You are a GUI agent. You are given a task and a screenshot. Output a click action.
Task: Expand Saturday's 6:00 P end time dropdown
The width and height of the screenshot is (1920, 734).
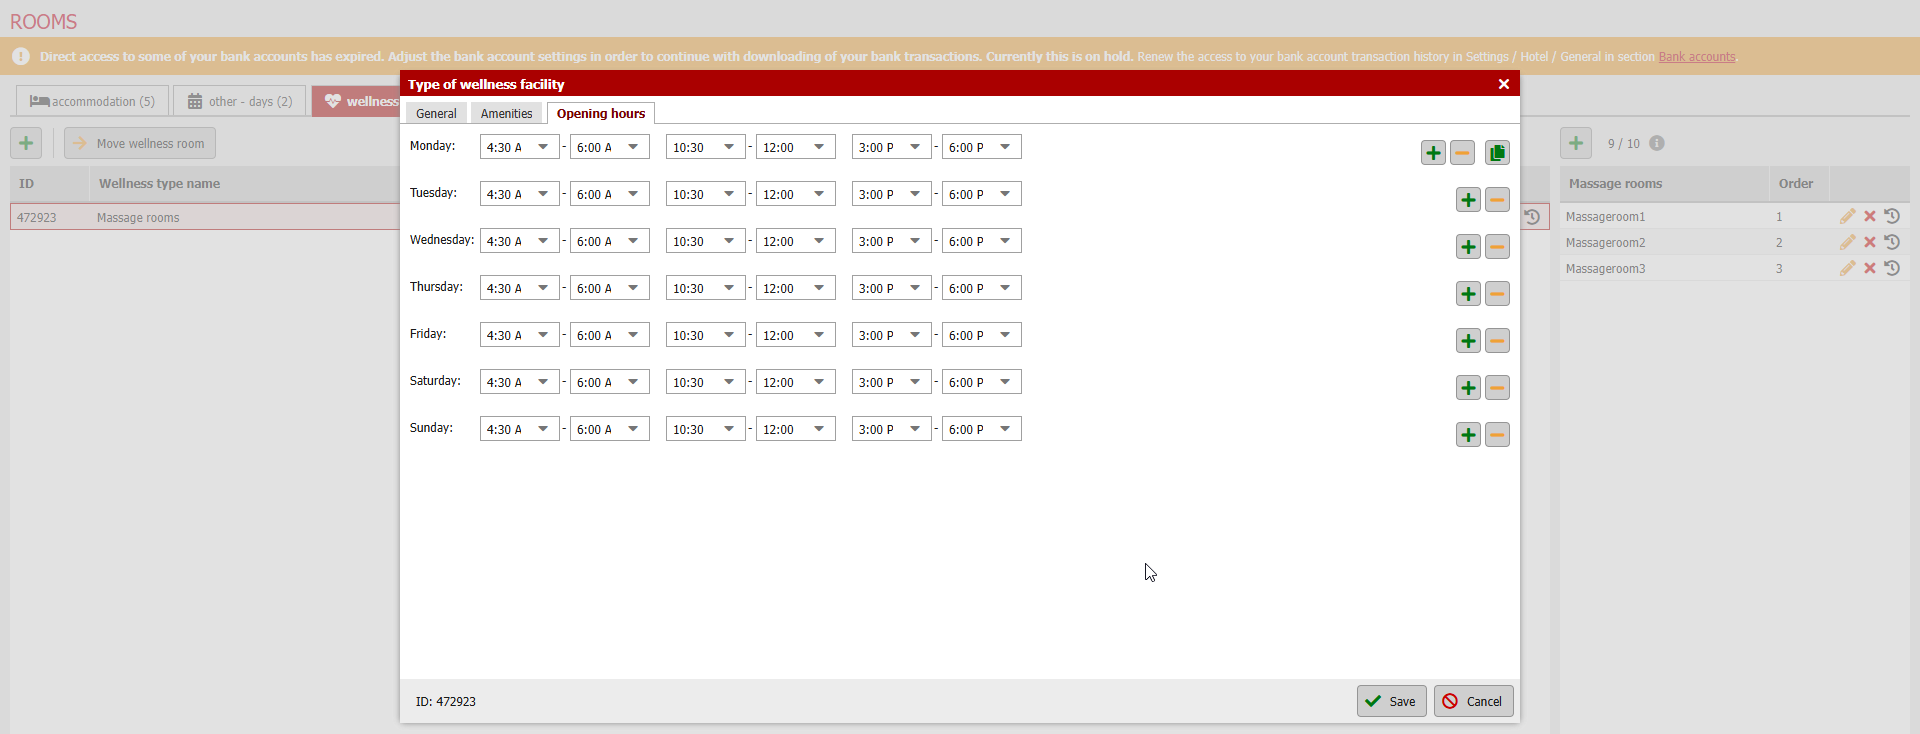(x=982, y=382)
